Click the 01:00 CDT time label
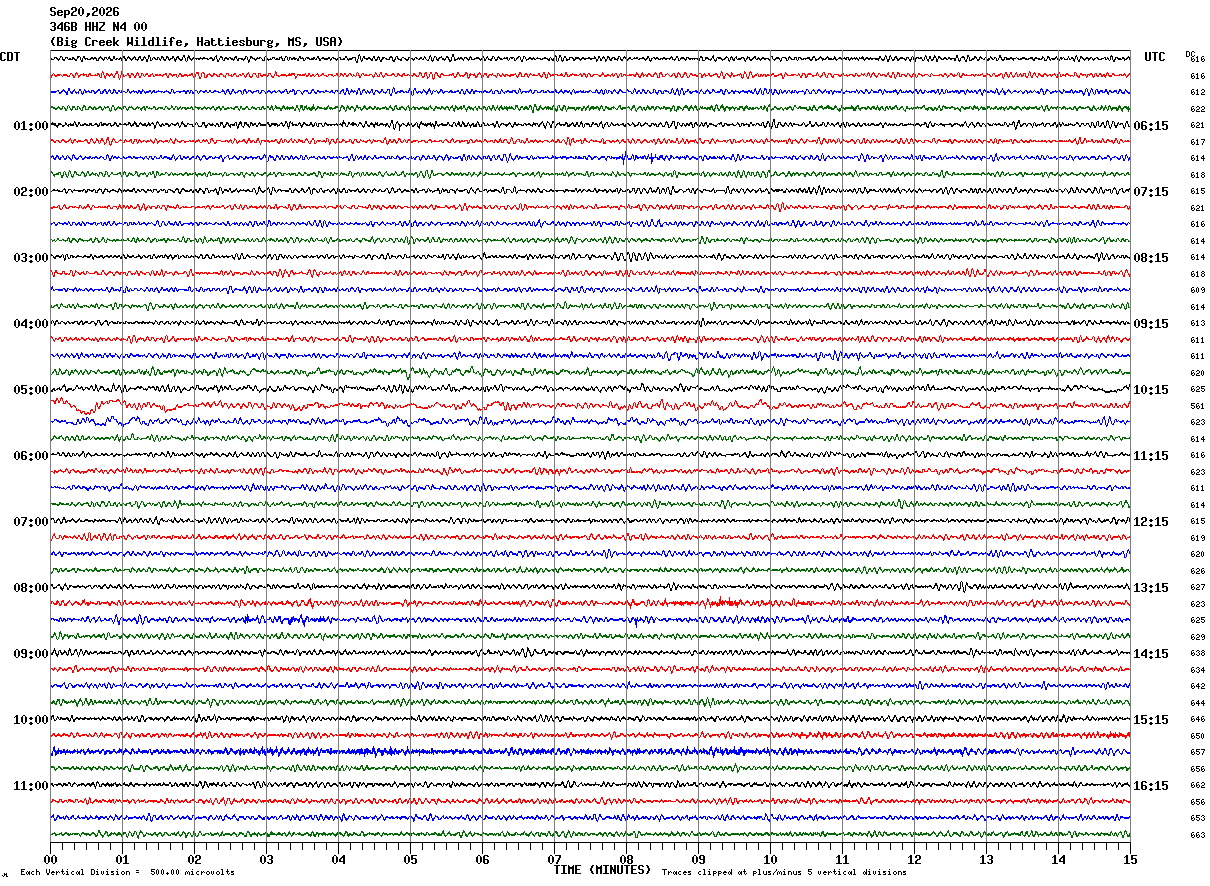 click(x=31, y=126)
